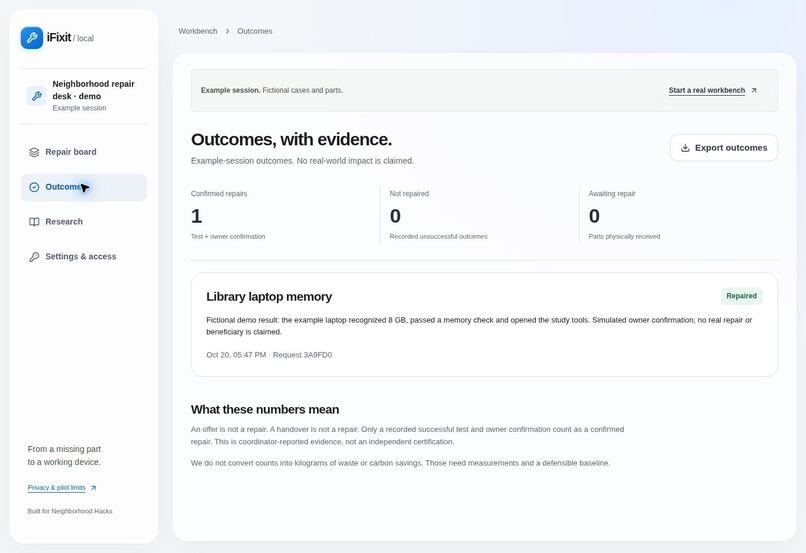The height and width of the screenshot is (553, 806).
Task: Click the "What these numbers mean" heading
Action: click(265, 410)
